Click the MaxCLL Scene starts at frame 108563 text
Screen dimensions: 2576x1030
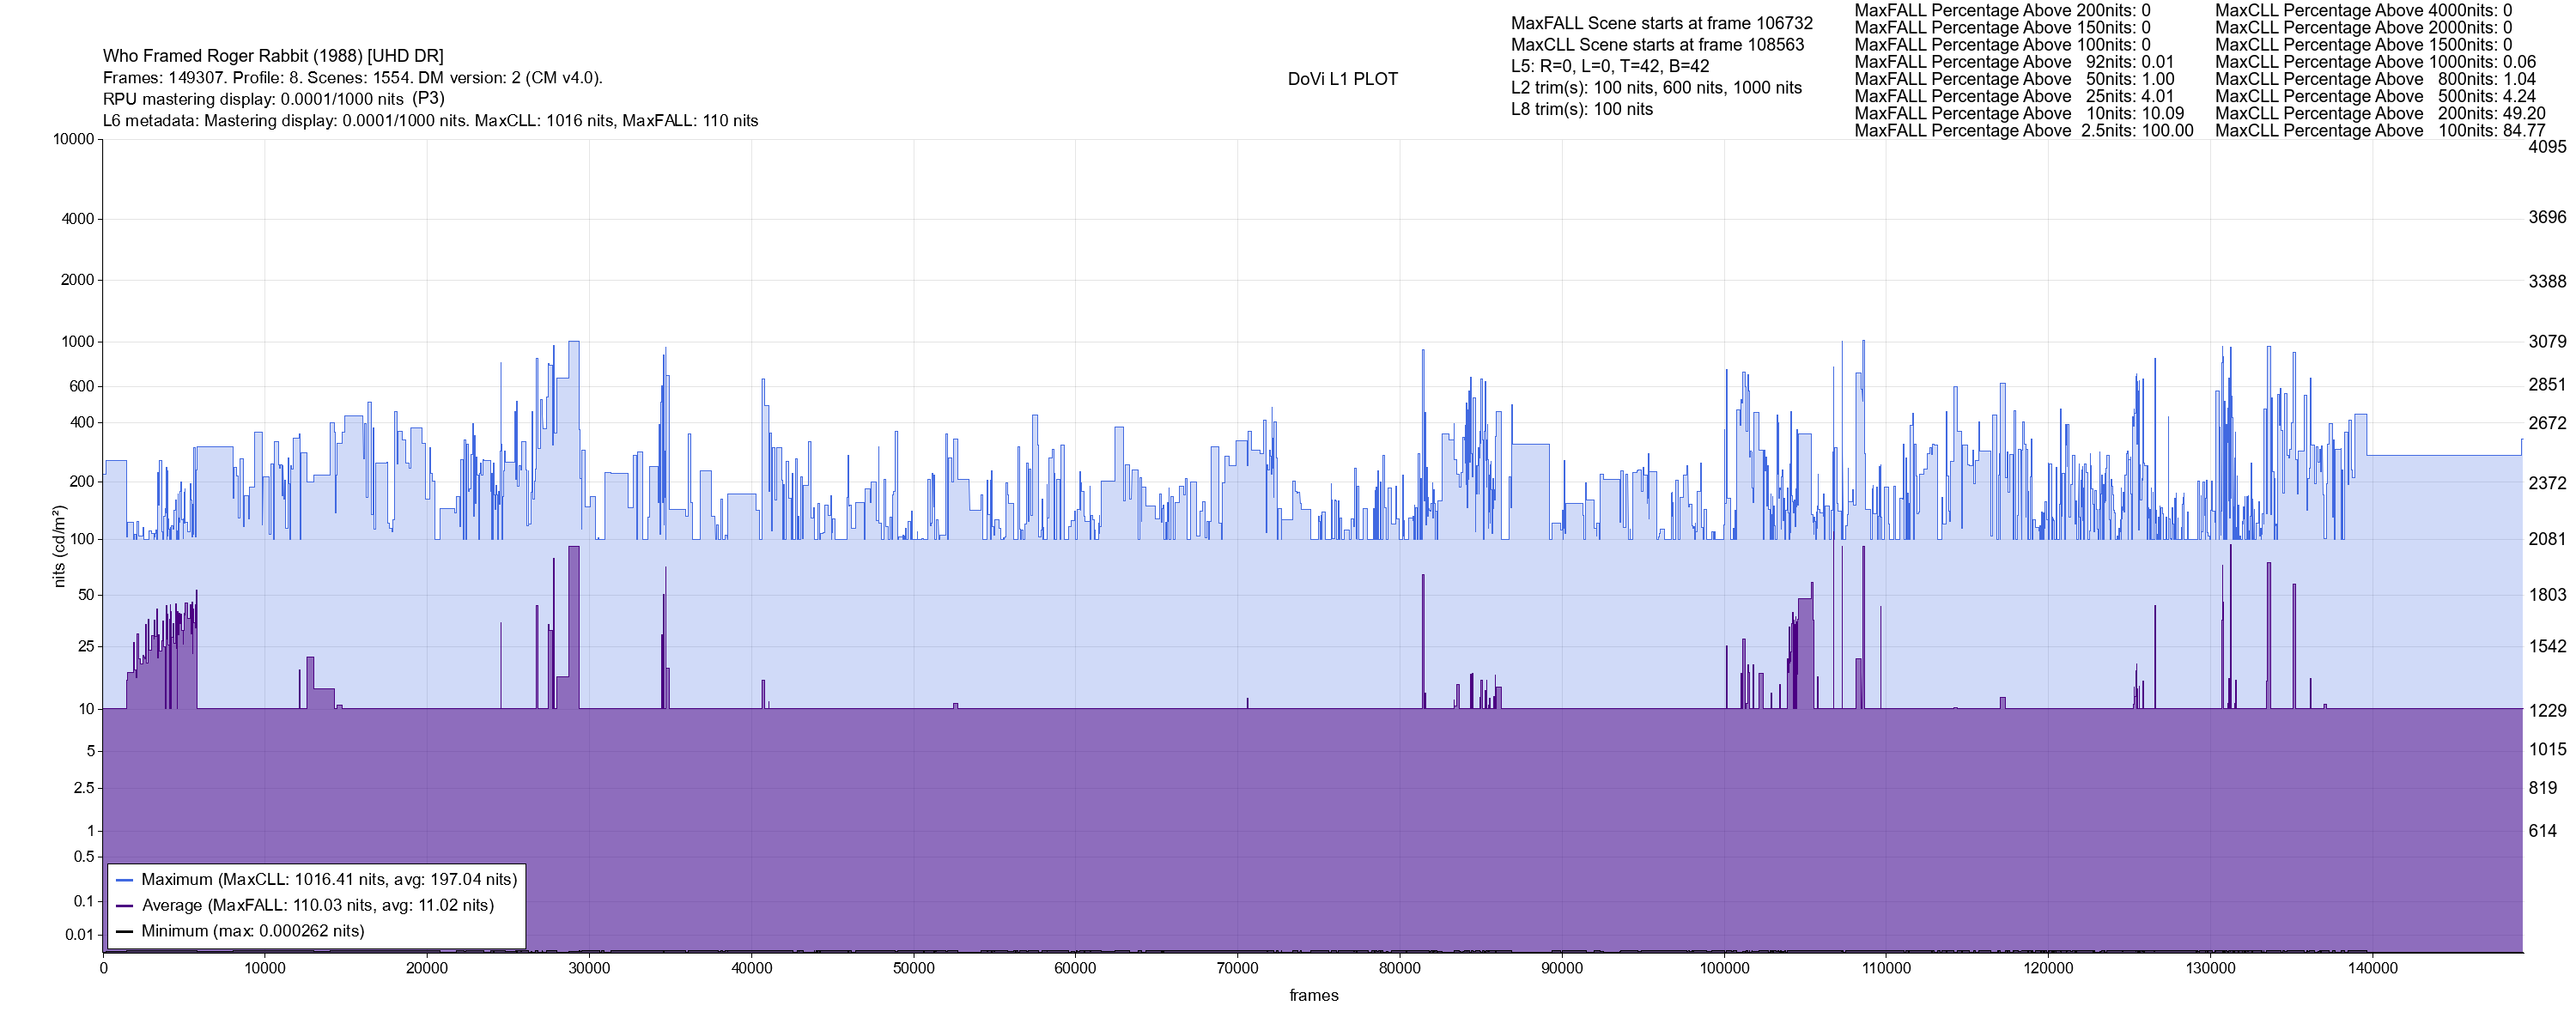point(1657,45)
